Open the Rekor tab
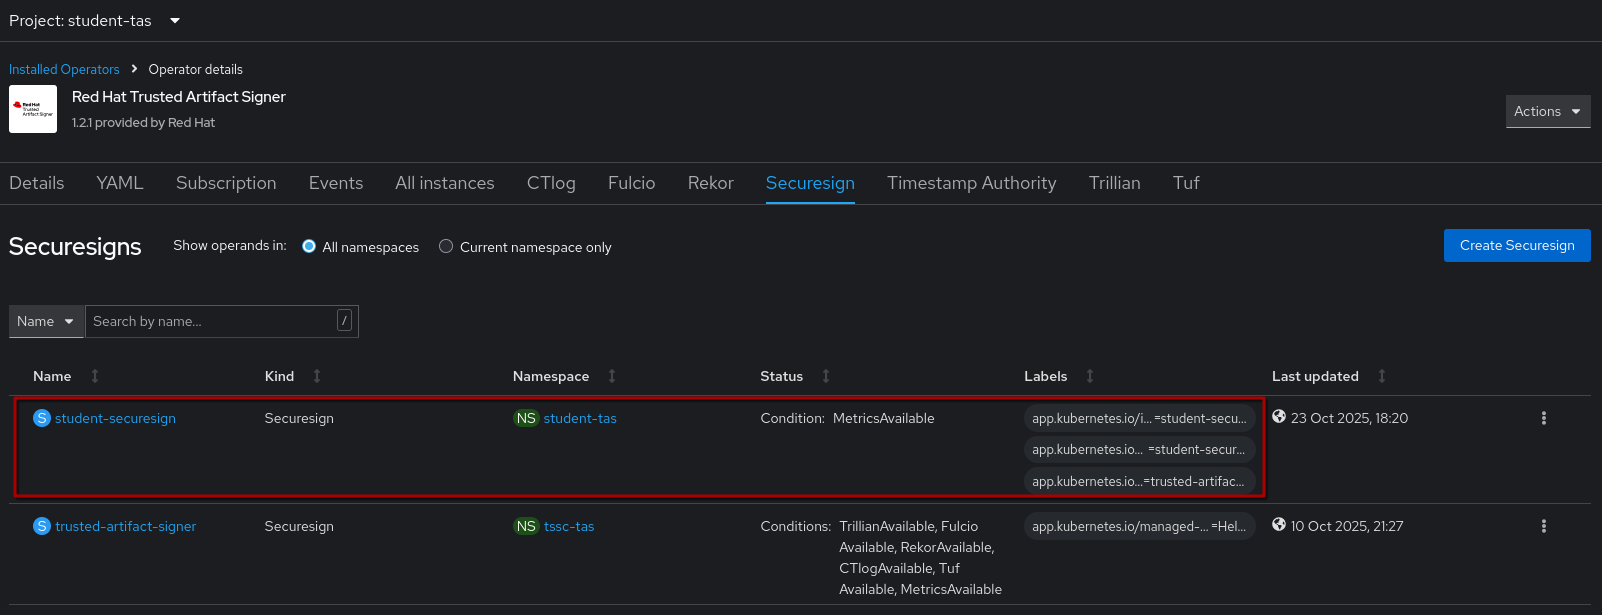Image resolution: width=1602 pixels, height=615 pixels. pos(711,183)
